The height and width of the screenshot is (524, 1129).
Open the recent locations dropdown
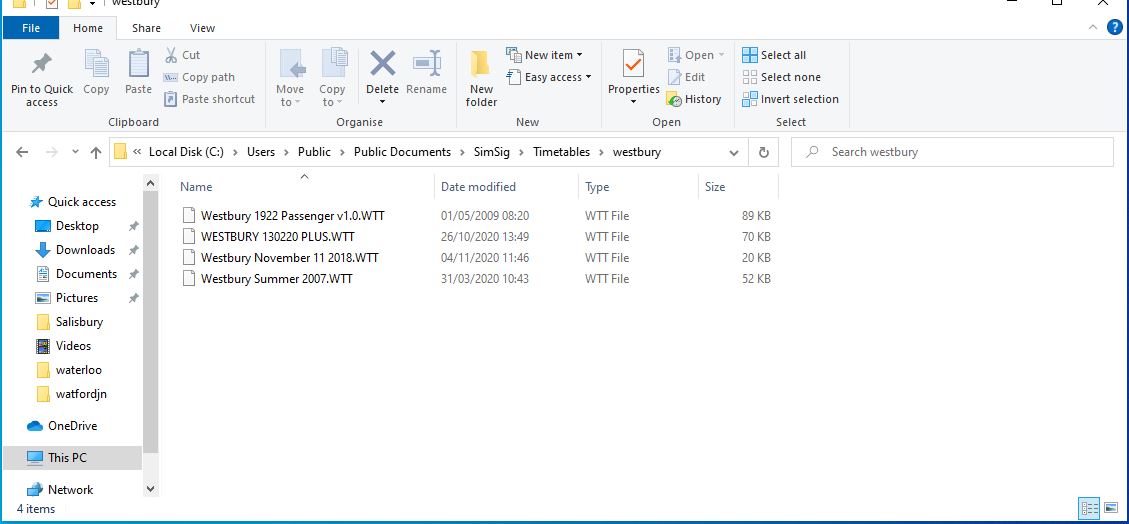pyautogui.click(x=75, y=153)
